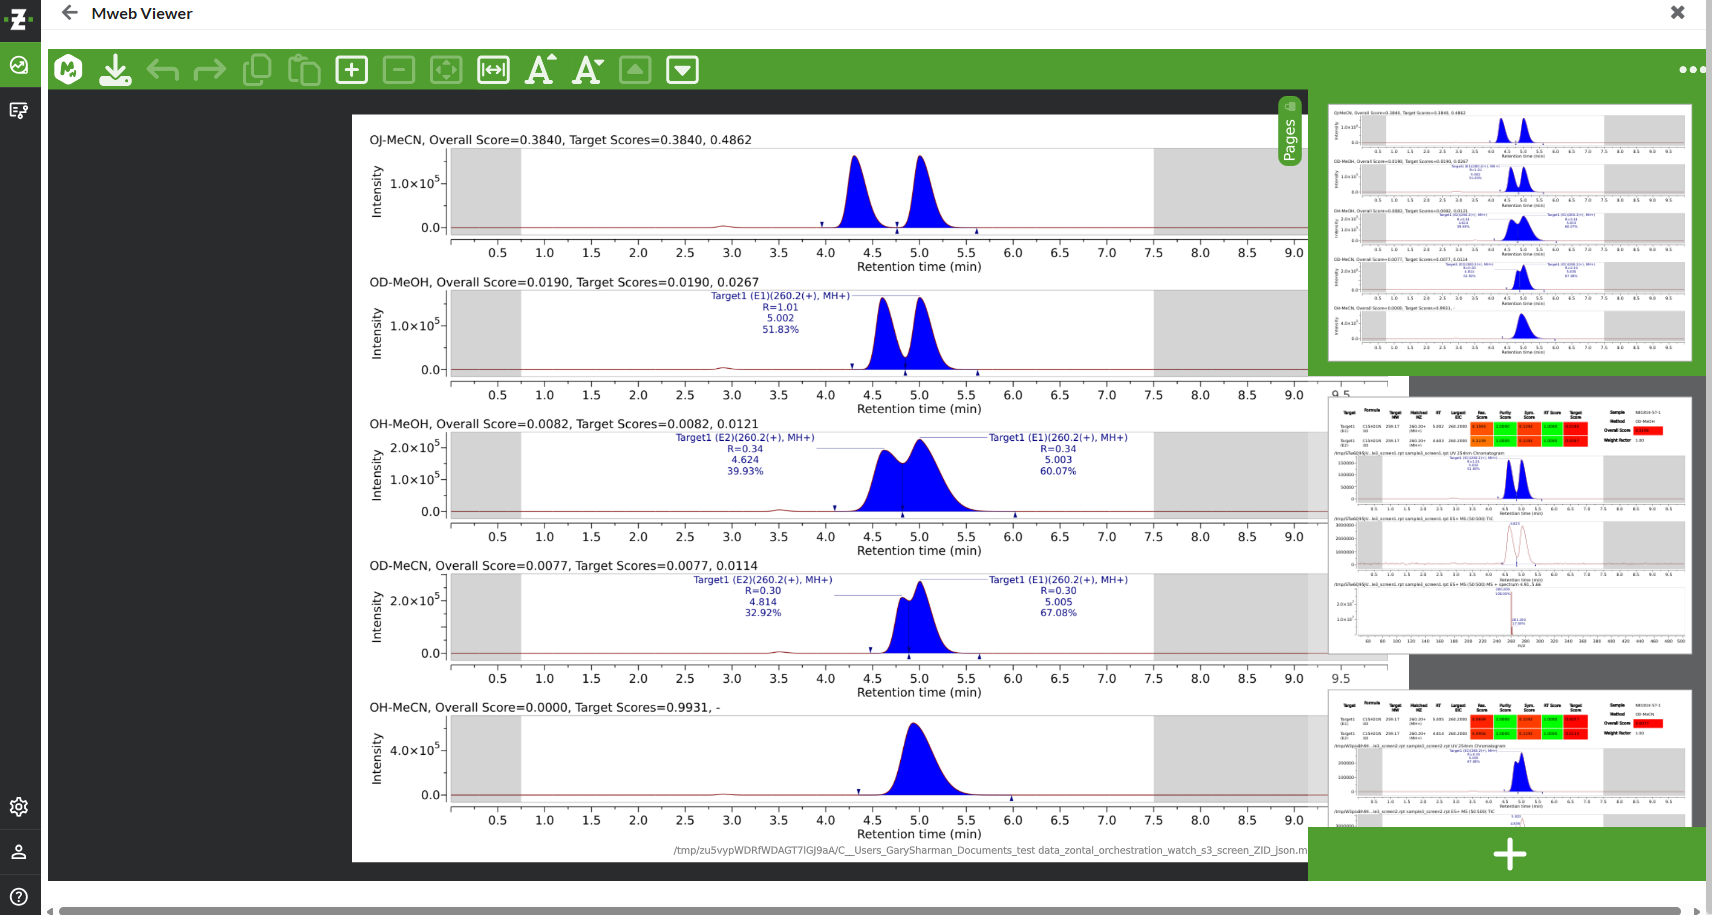Click the file path footer text
The width and height of the screenshot is (1712, 915).
[990, 850]
